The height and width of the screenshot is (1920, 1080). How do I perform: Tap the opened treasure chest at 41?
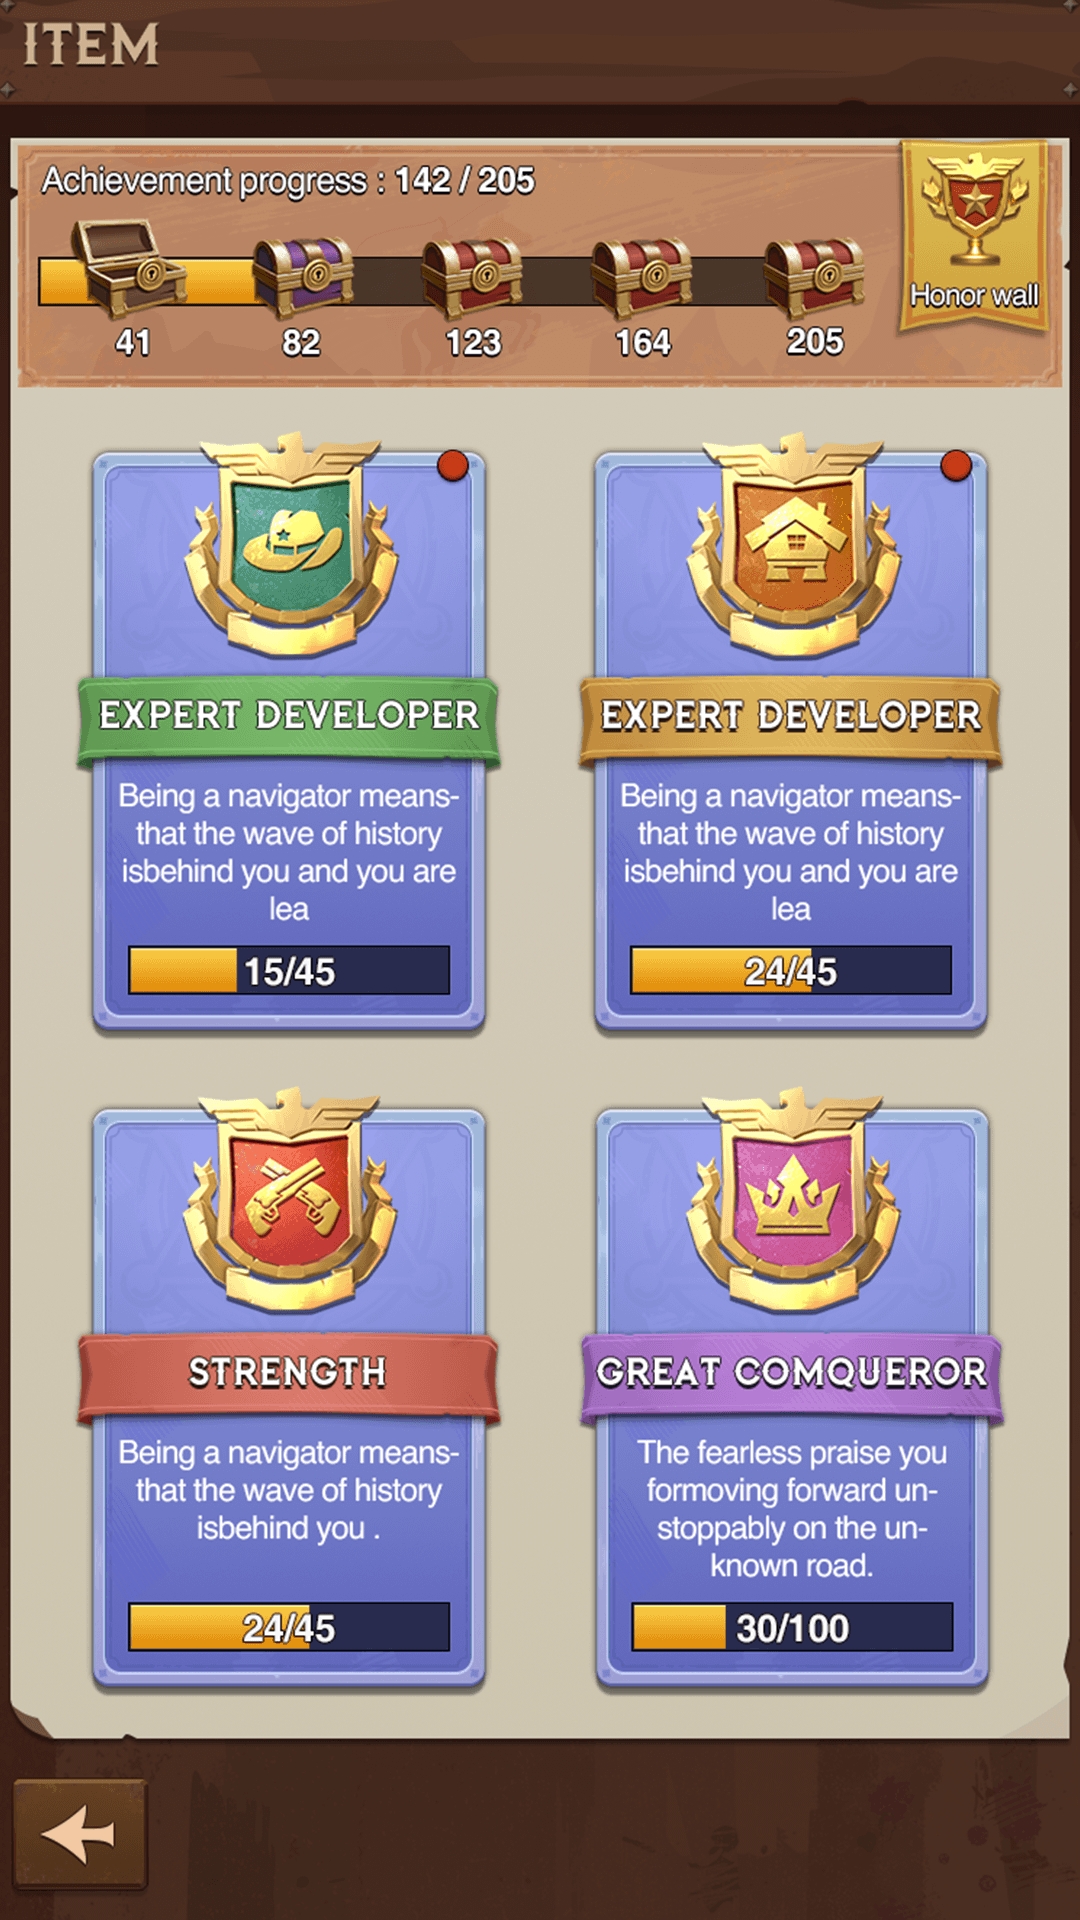coord(128,268)
